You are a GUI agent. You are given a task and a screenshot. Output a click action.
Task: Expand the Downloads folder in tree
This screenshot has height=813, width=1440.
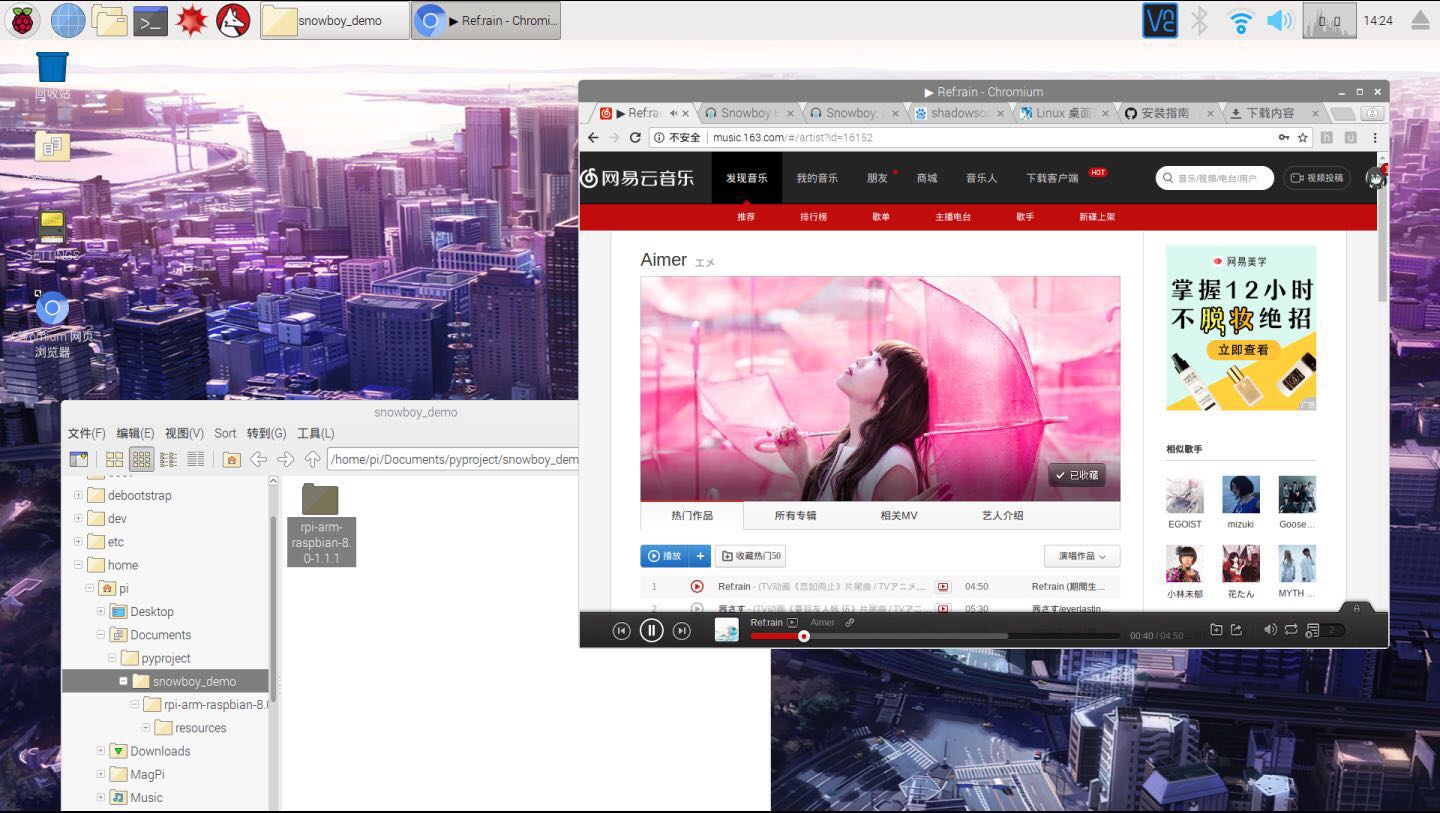pos(101,751)
